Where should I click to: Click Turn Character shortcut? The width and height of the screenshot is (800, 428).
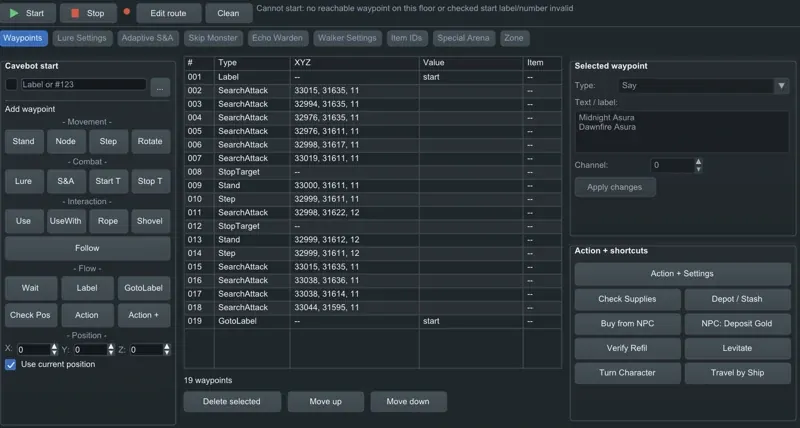click(x=628, y=373)
